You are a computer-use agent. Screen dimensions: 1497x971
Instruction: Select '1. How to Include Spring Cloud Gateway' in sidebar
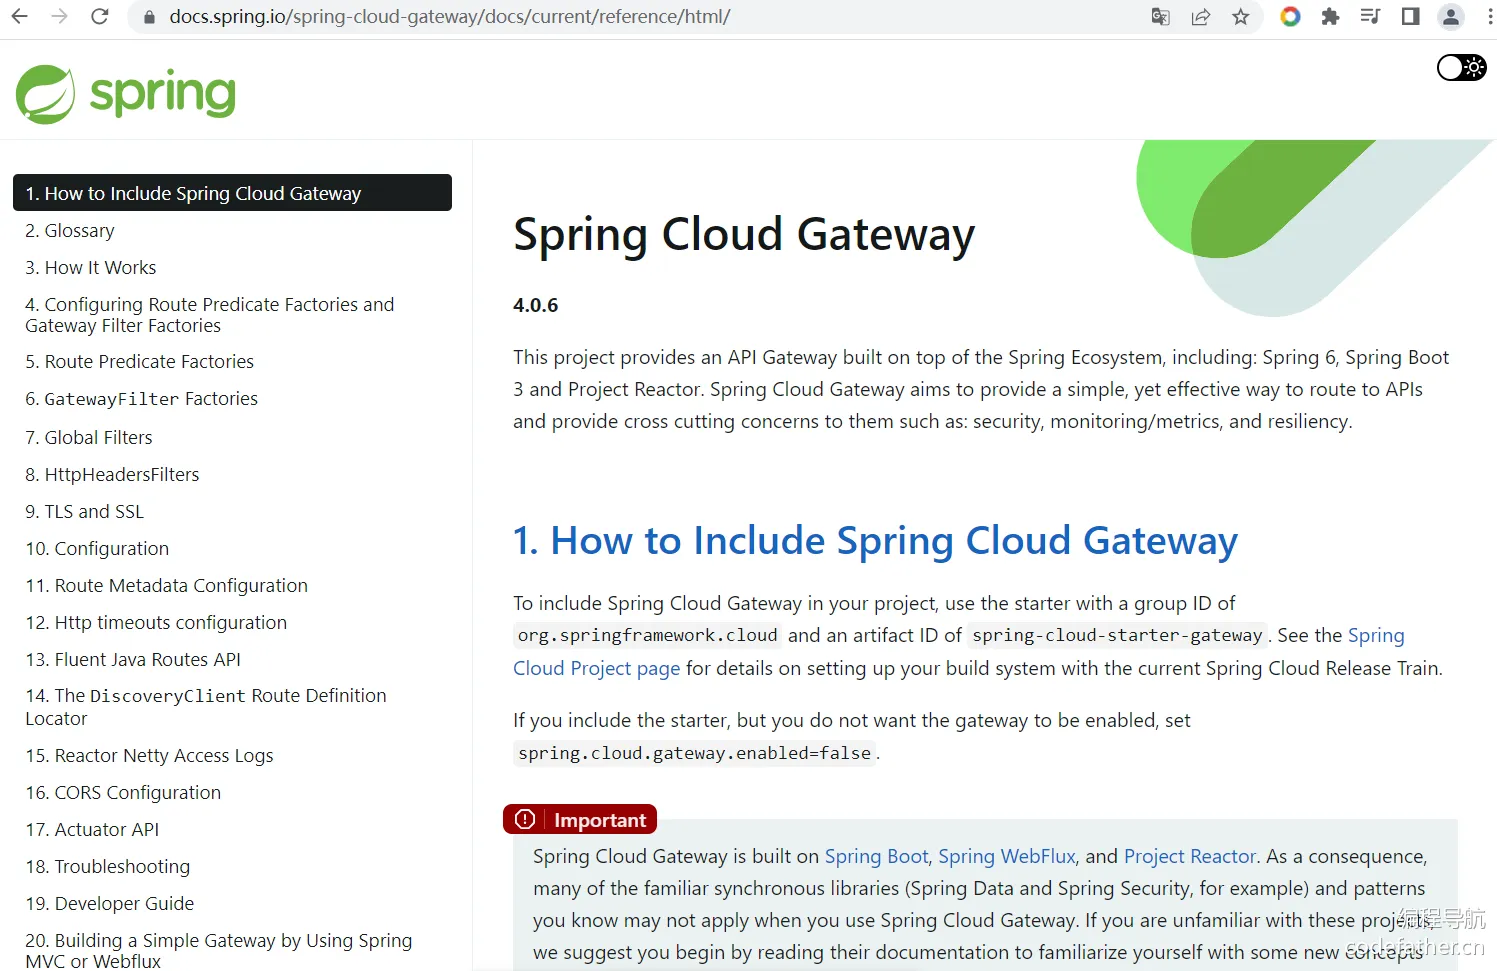[232, 193]
